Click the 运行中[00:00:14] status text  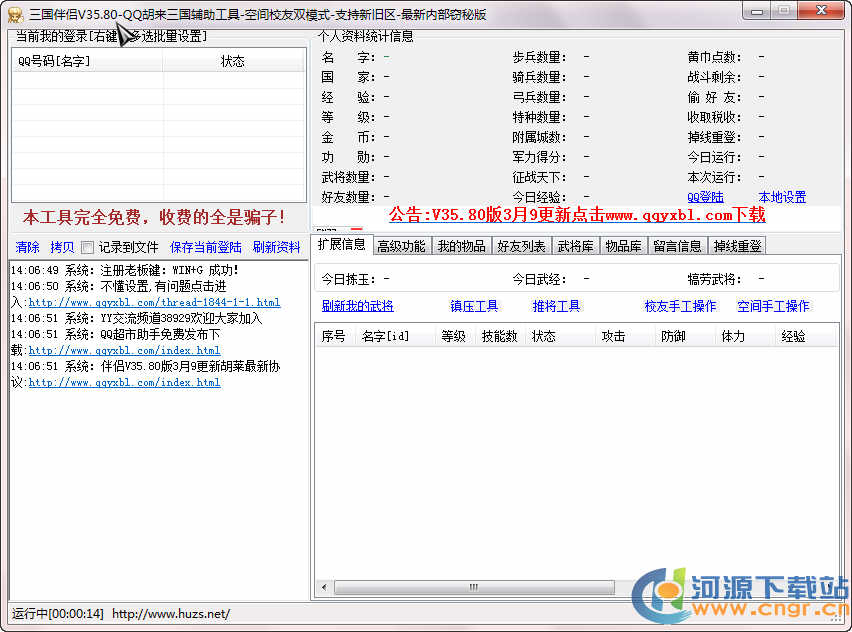[x=58, y=614]
